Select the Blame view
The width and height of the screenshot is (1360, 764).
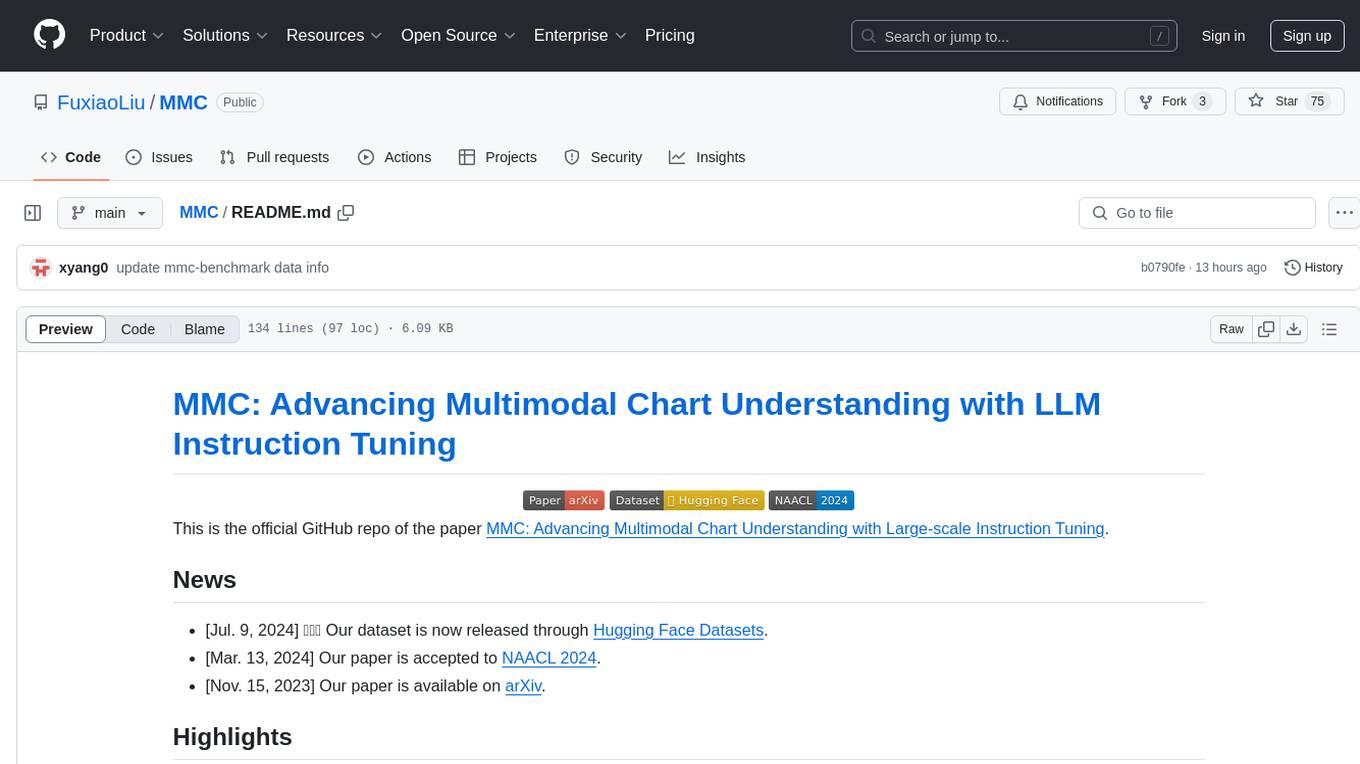pyautogui.click(x=204, y=329)
